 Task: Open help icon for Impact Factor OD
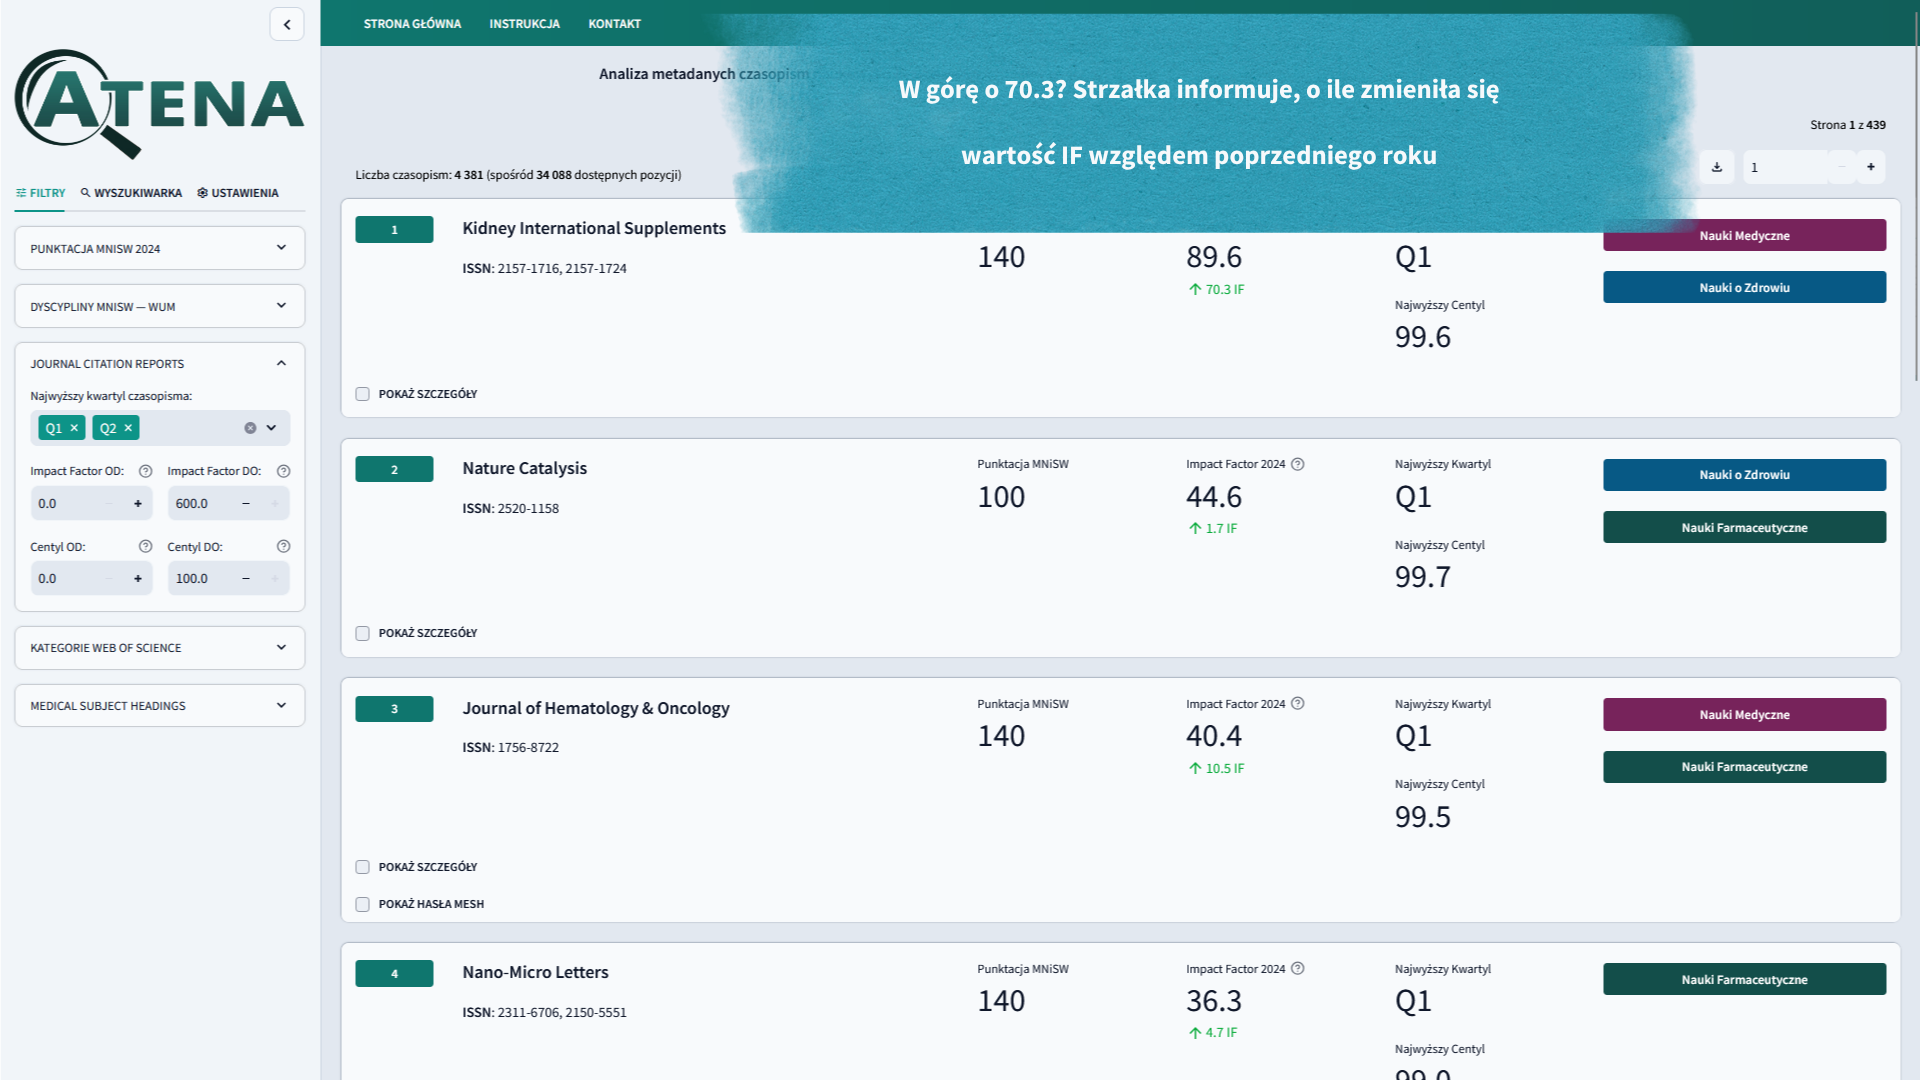coord(145,471)
